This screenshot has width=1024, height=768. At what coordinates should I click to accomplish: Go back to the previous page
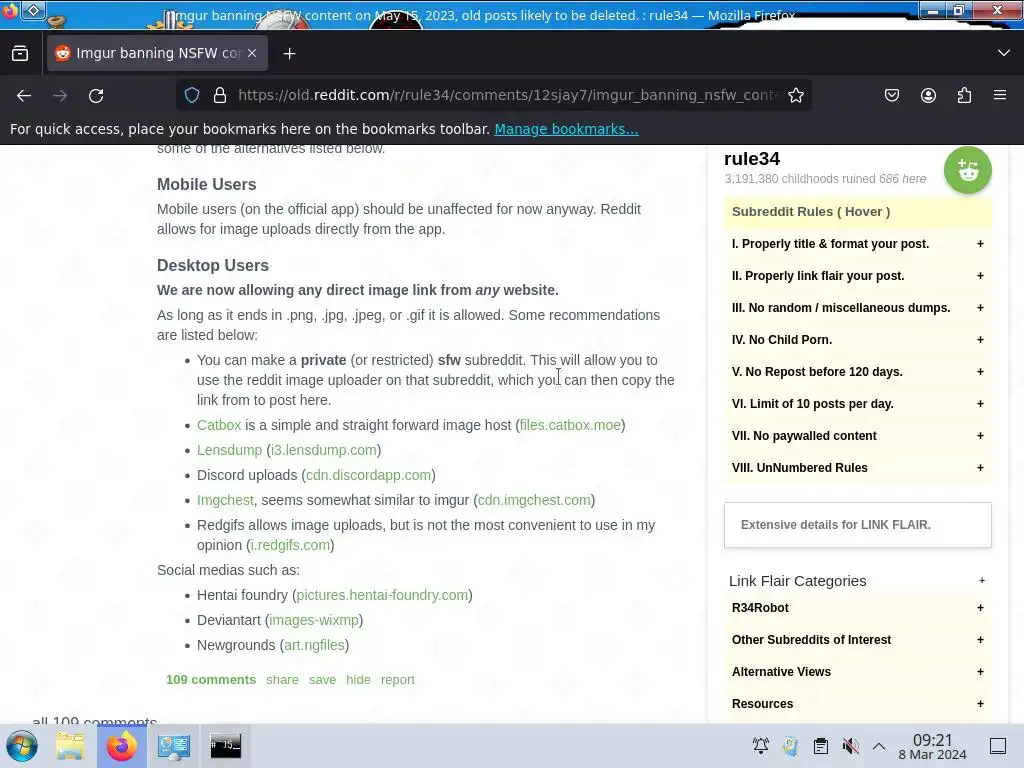pos(24,95)
